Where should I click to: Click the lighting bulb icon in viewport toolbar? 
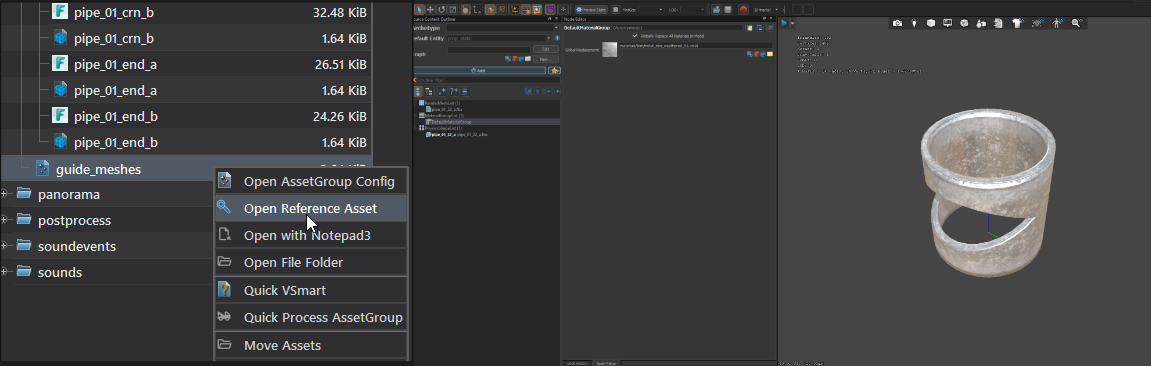914,23
